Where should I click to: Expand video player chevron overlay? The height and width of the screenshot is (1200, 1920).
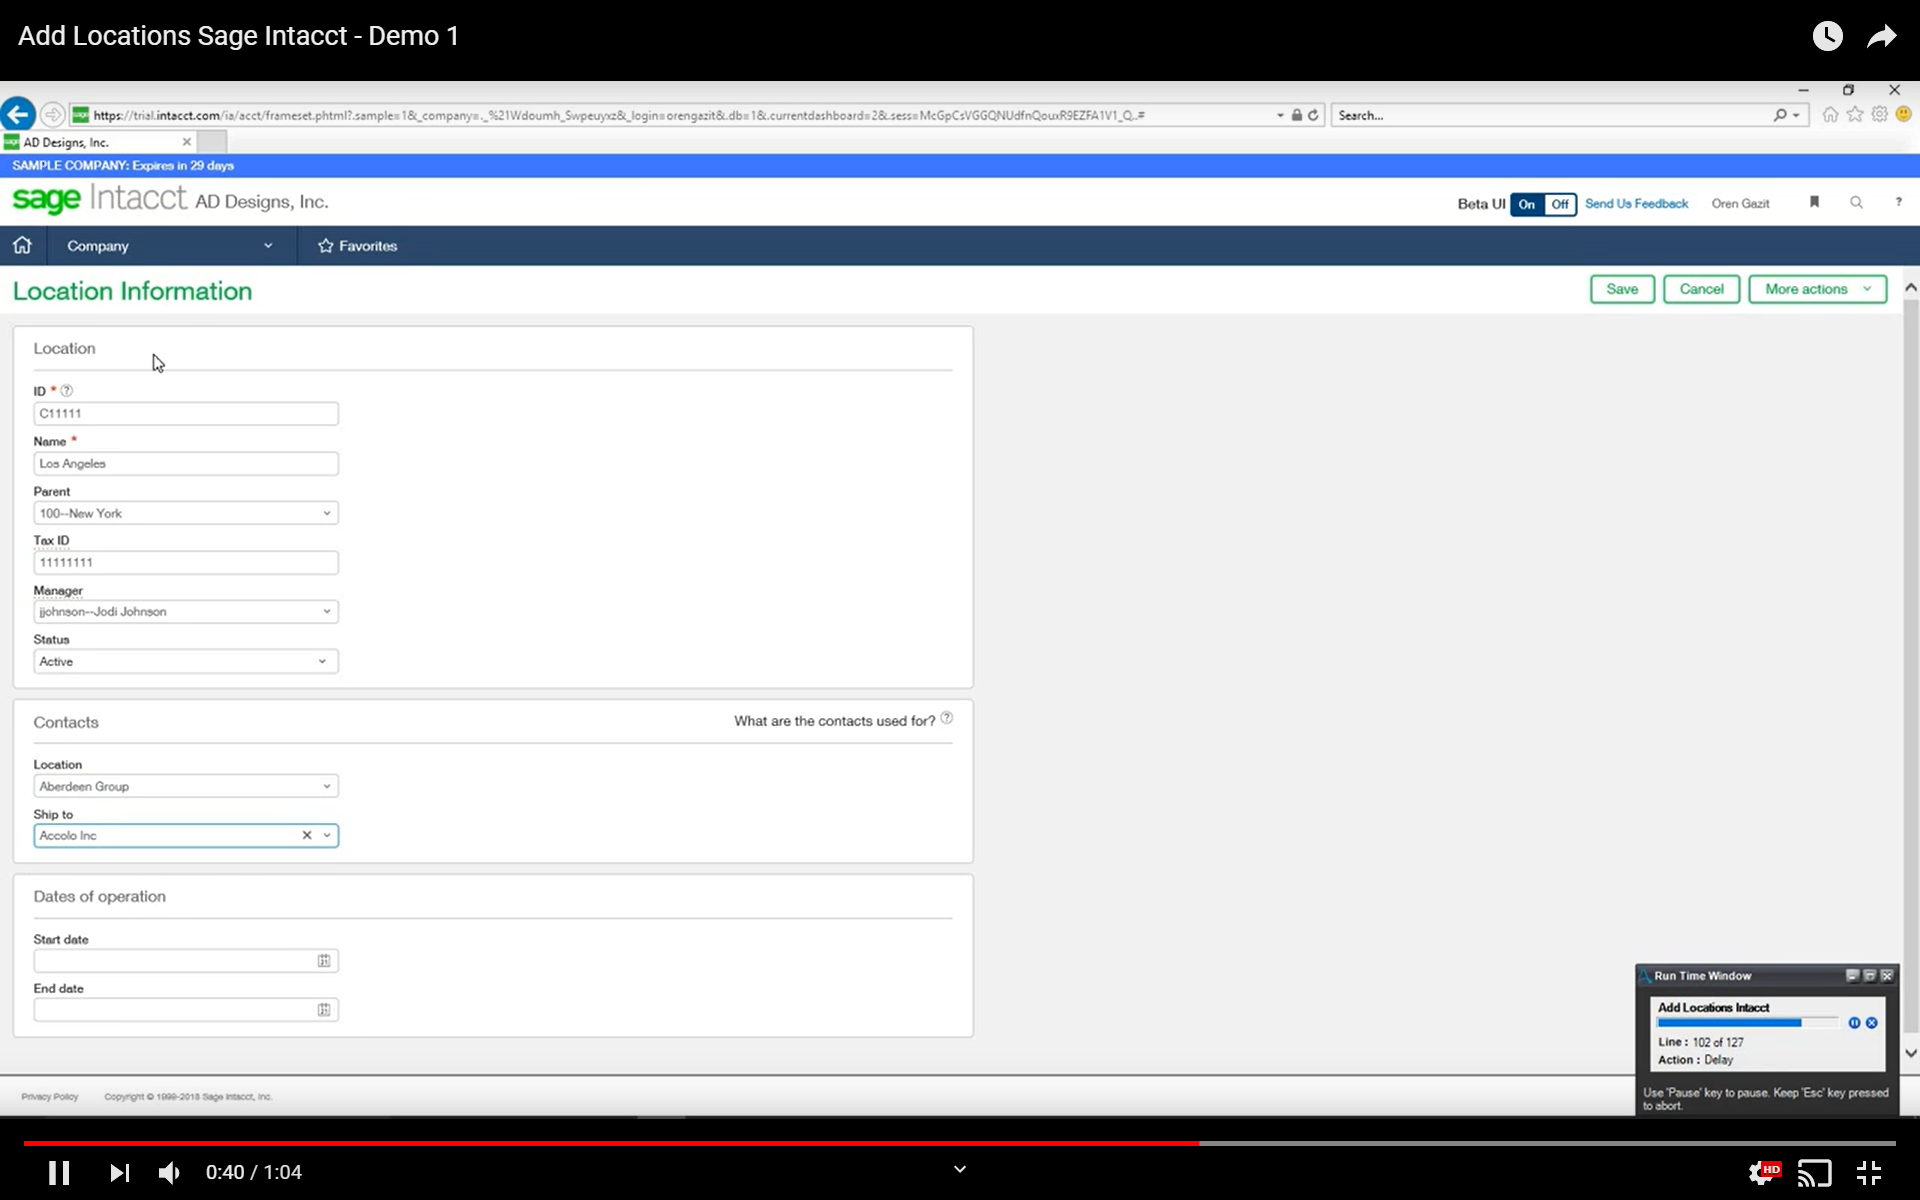pos(959,1168)
